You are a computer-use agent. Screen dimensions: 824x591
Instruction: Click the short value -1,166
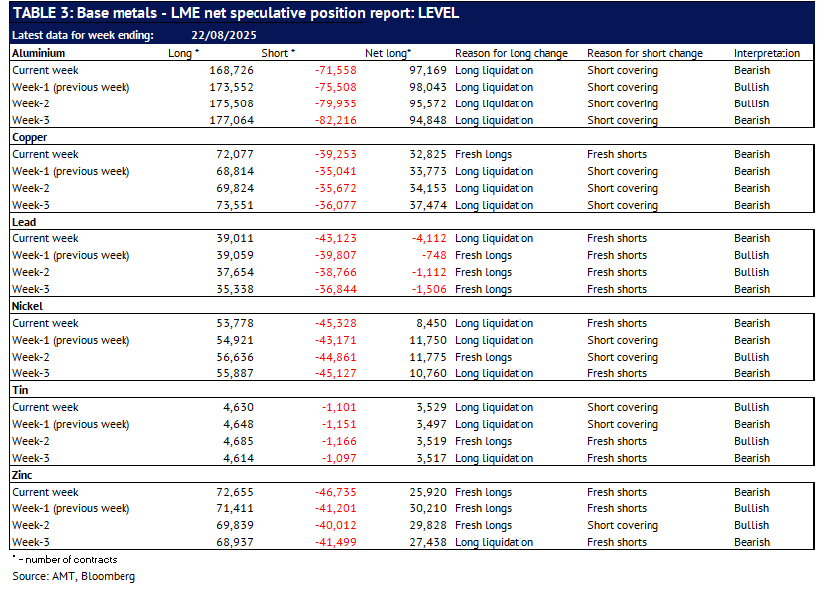tap(339, 441)
